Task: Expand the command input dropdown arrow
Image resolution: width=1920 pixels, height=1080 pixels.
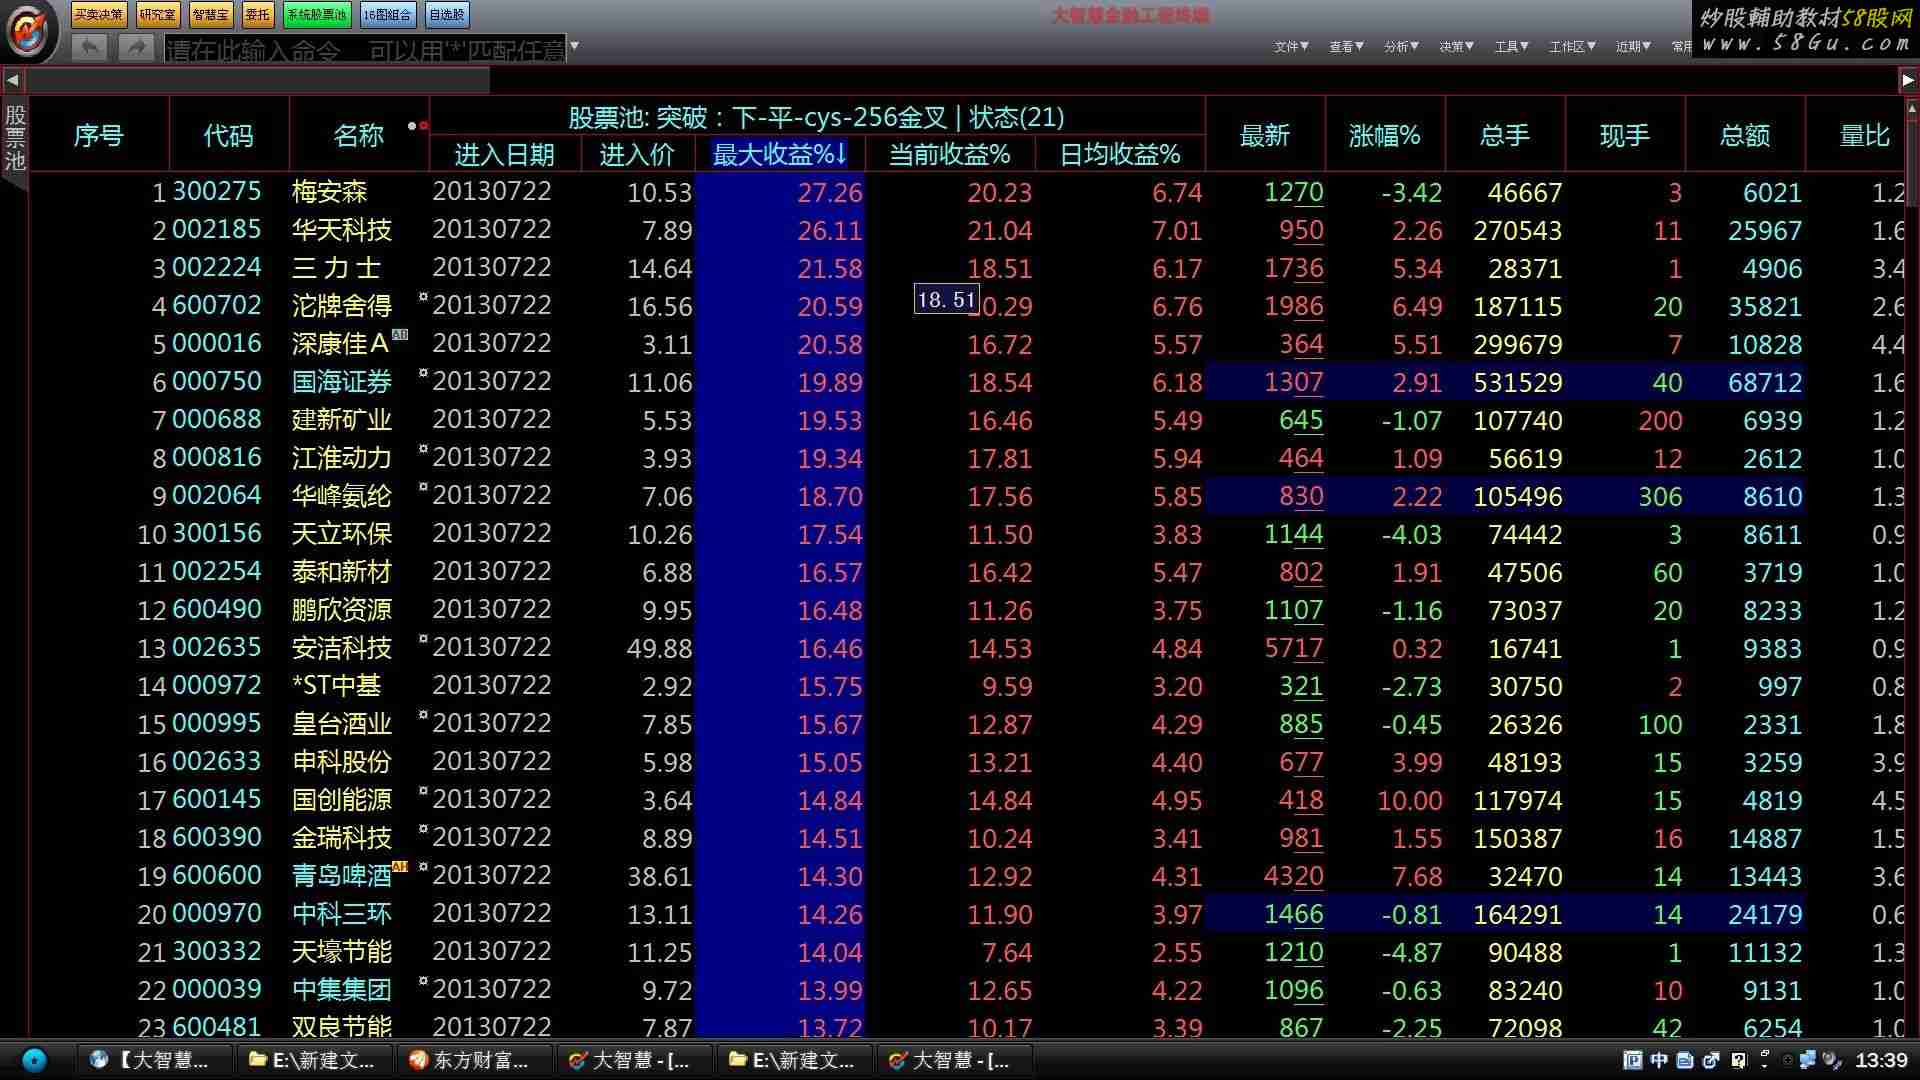Action: [x=574, y=46]
